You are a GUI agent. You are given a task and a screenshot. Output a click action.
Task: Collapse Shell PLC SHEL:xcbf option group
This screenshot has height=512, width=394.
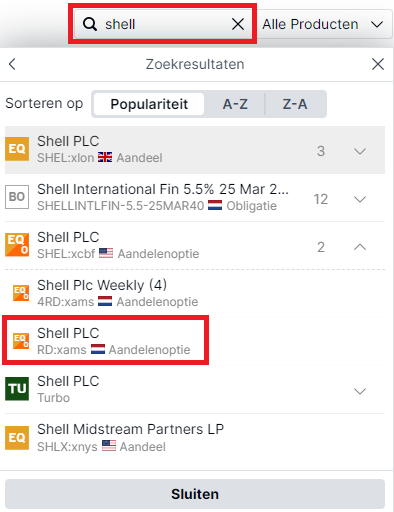tap(360, 247)
